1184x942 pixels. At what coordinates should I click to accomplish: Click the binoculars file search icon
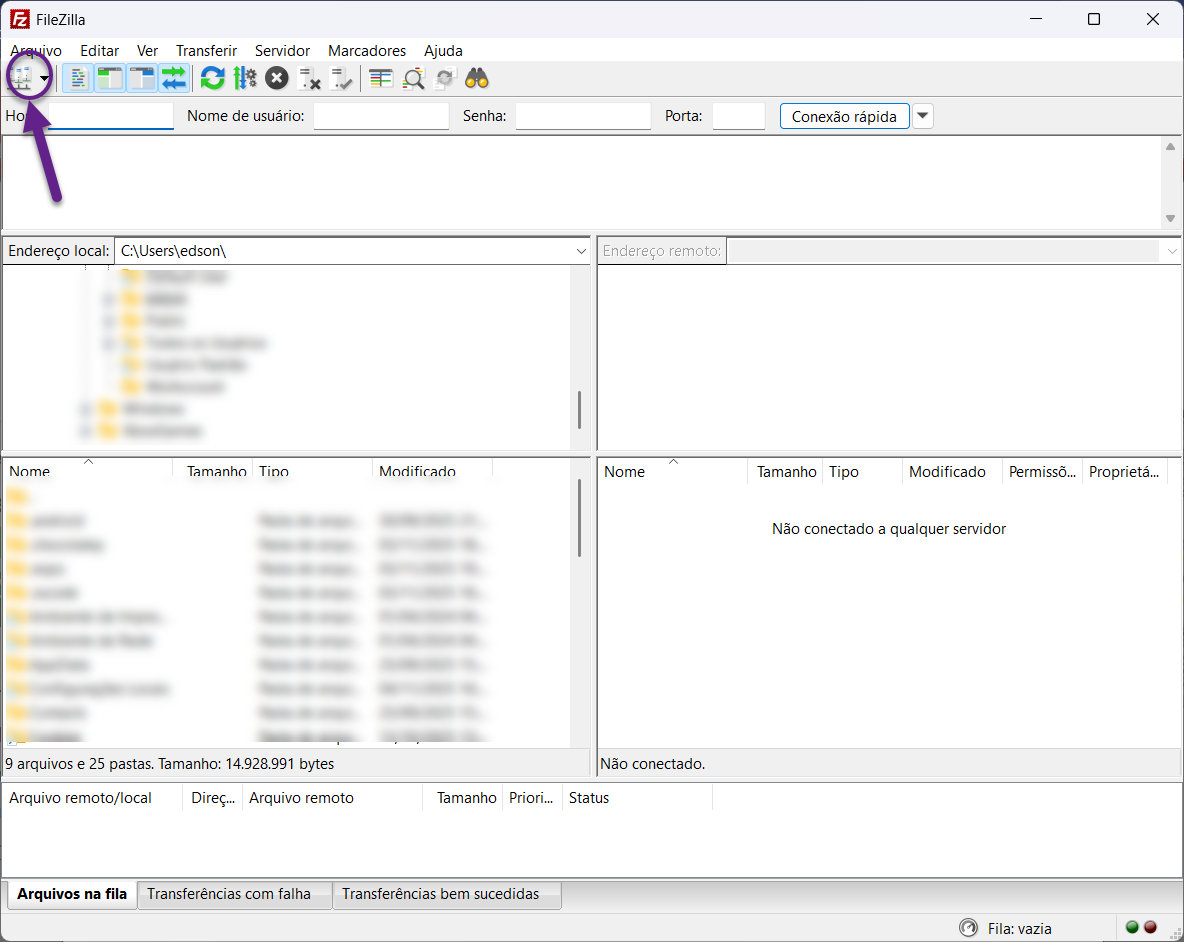pyautogui.click(x=476, y=78)
